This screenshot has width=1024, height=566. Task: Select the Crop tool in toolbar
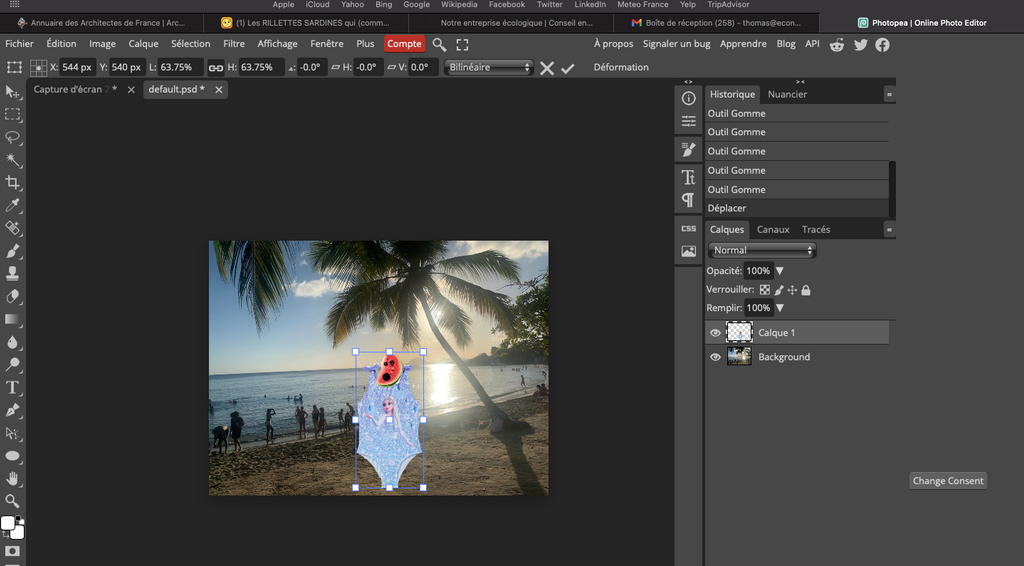click(x=13, y=182)
